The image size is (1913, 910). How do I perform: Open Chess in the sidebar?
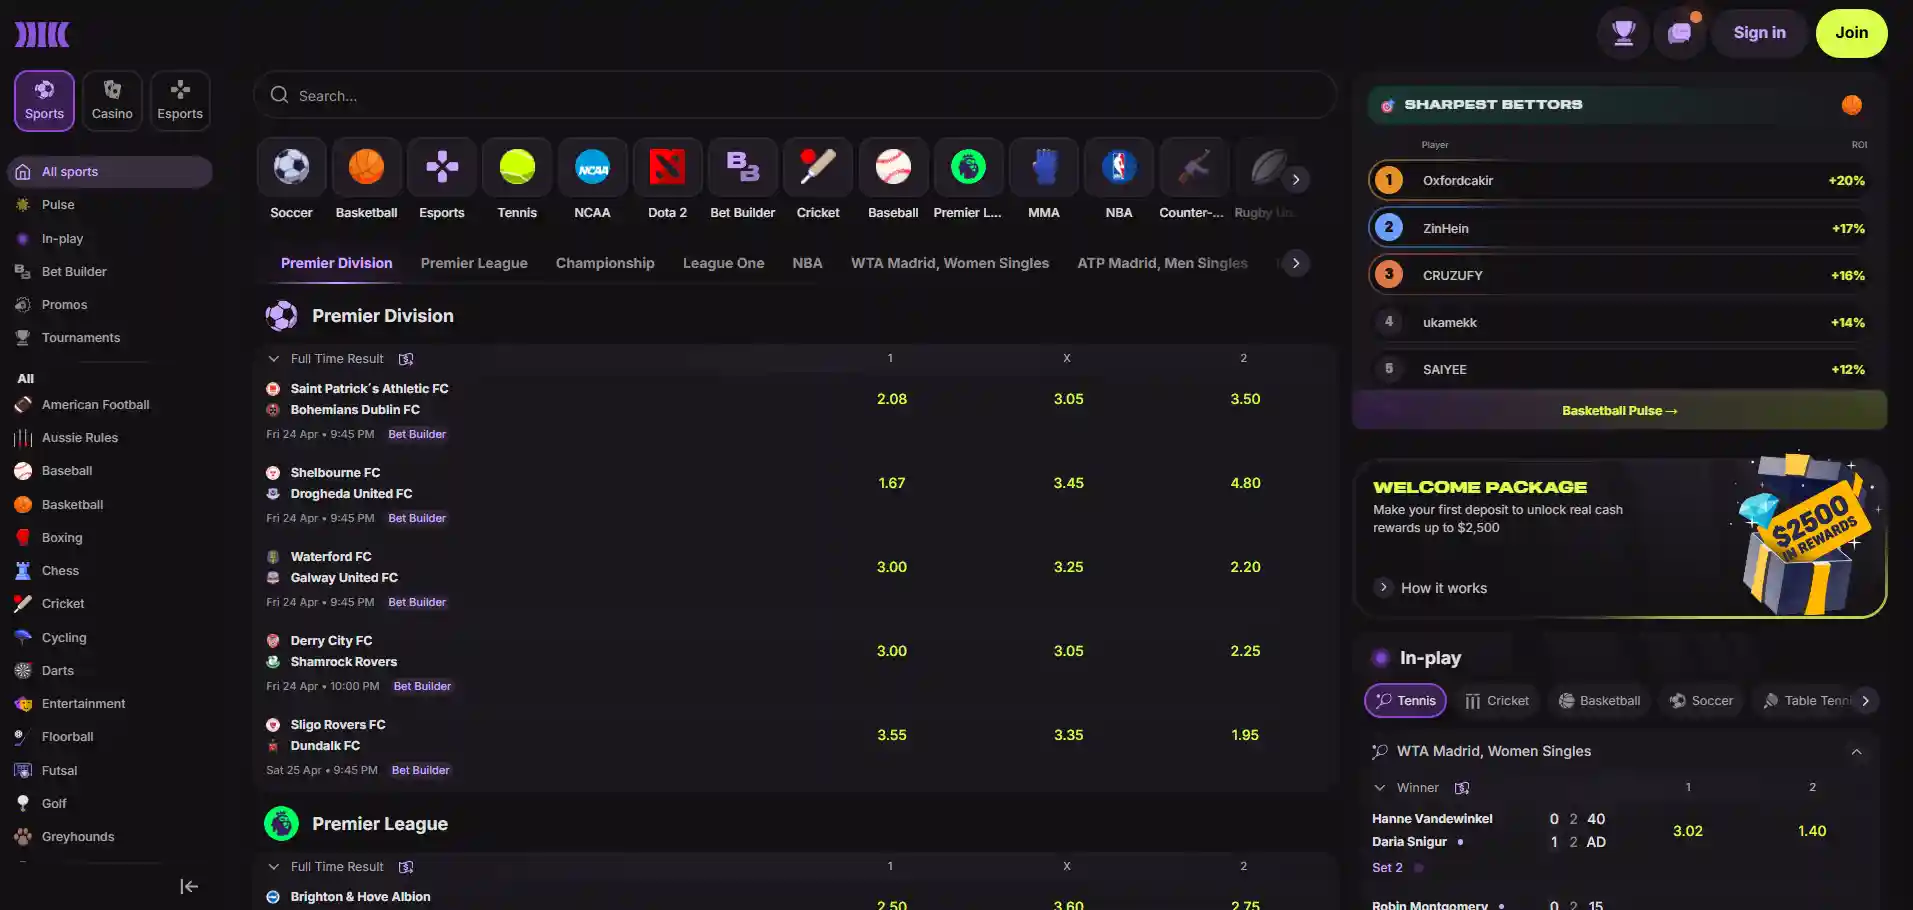click(60, 571)
